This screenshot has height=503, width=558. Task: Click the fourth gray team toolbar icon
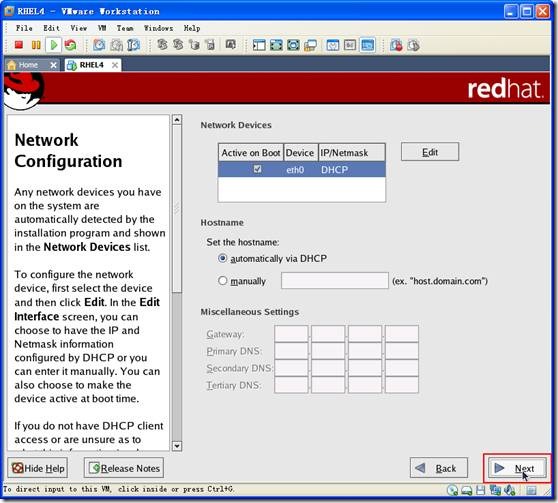click(210, 44)
